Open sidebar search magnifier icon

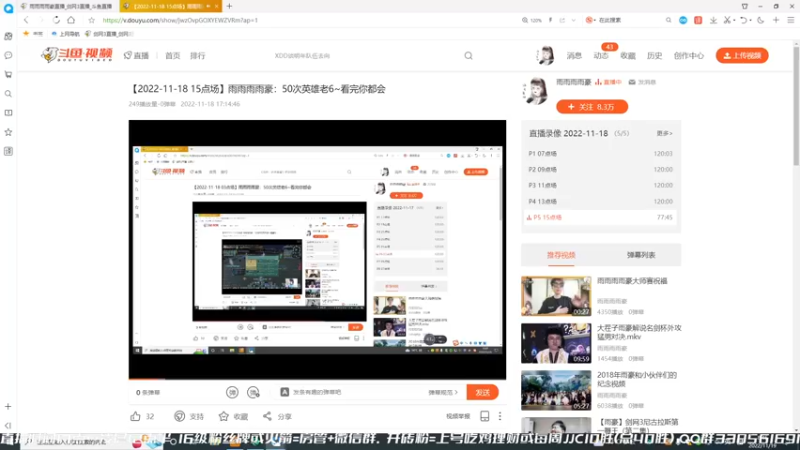pos(8,94)
